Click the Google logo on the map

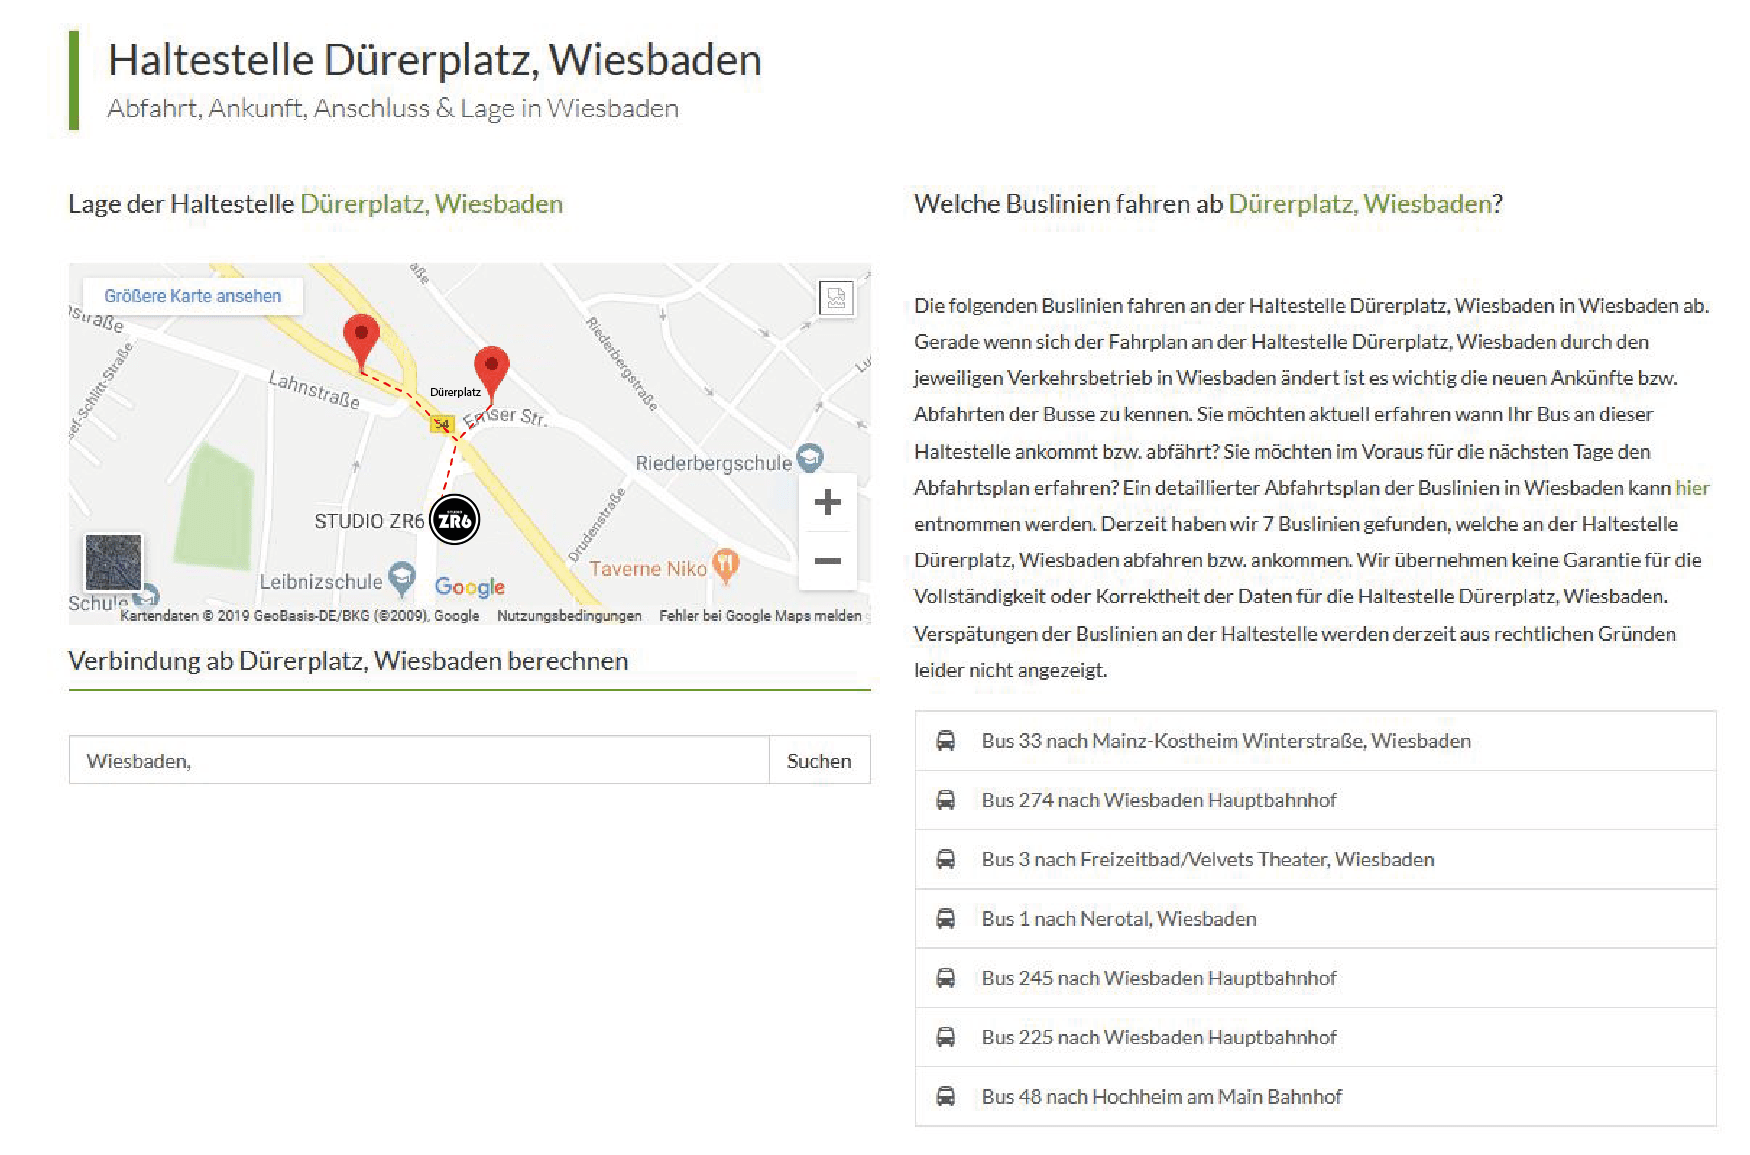click(x=469, y=587)
